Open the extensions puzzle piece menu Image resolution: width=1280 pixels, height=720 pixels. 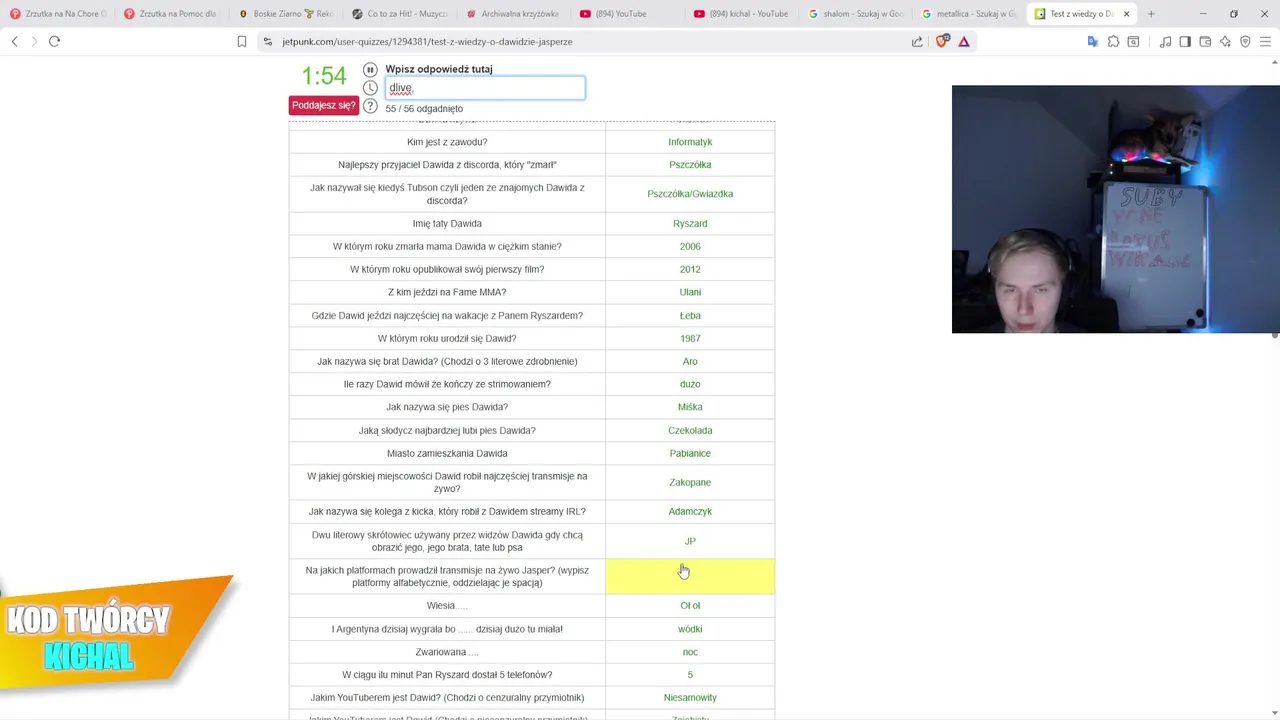(x=1114, y=42)
